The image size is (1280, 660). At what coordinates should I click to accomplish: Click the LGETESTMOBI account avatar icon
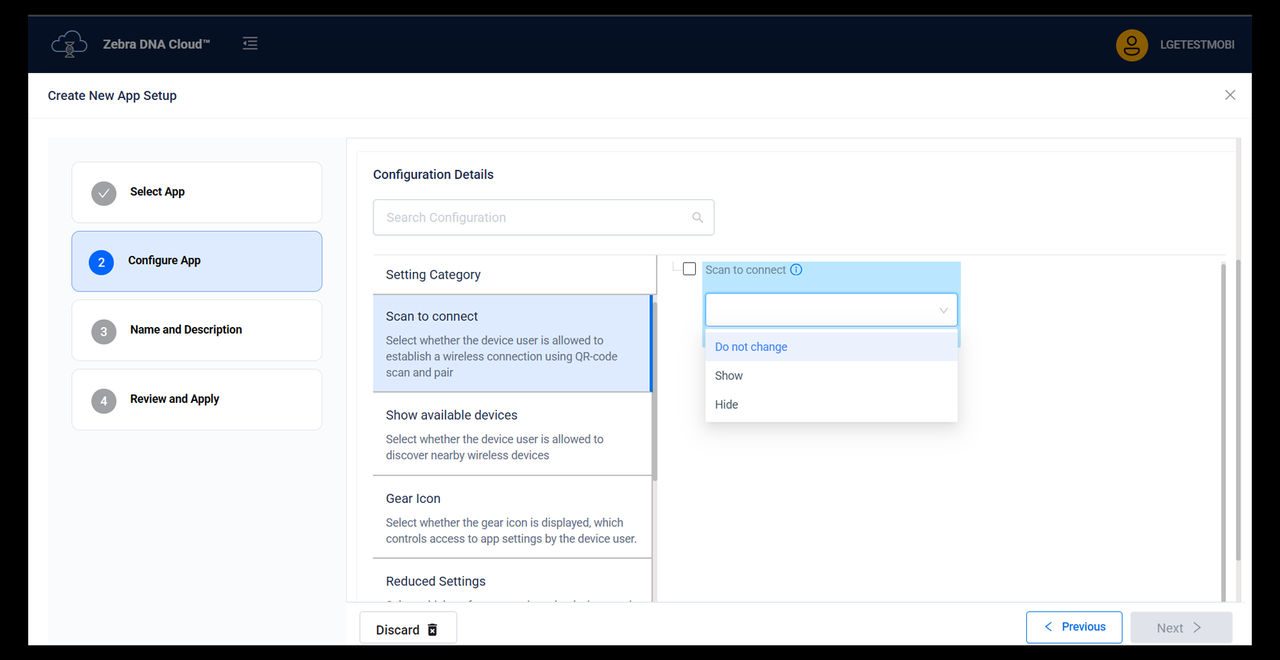tap(1131, 44)
